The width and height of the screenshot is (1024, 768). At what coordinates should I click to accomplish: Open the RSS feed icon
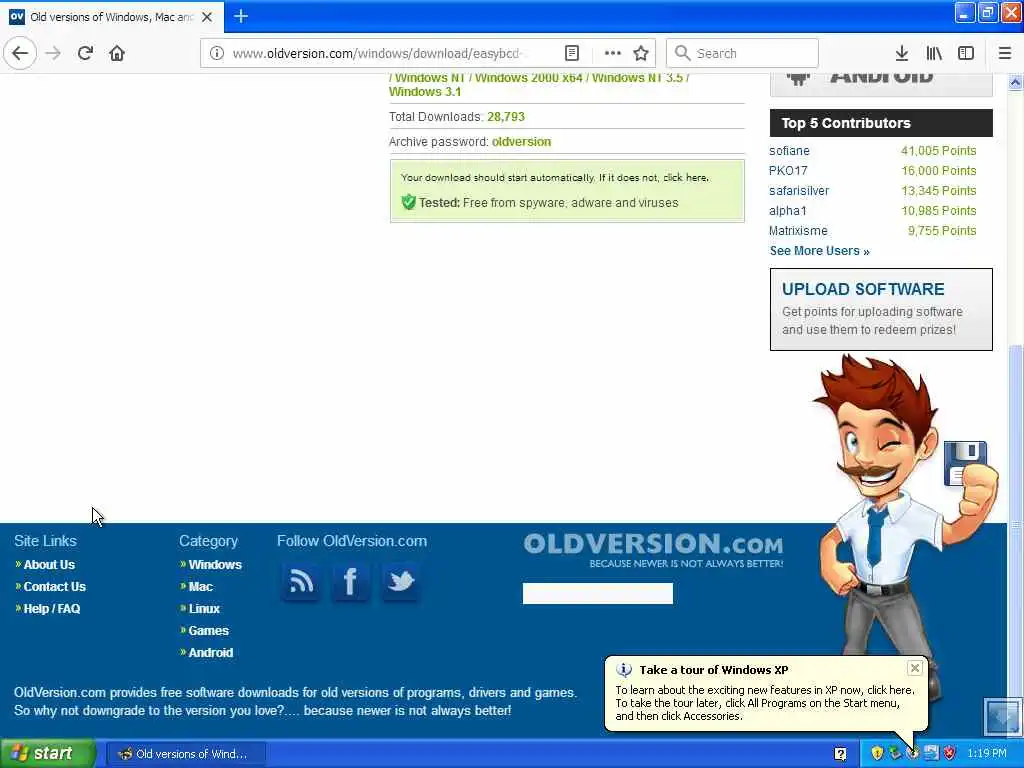point(301,581)
